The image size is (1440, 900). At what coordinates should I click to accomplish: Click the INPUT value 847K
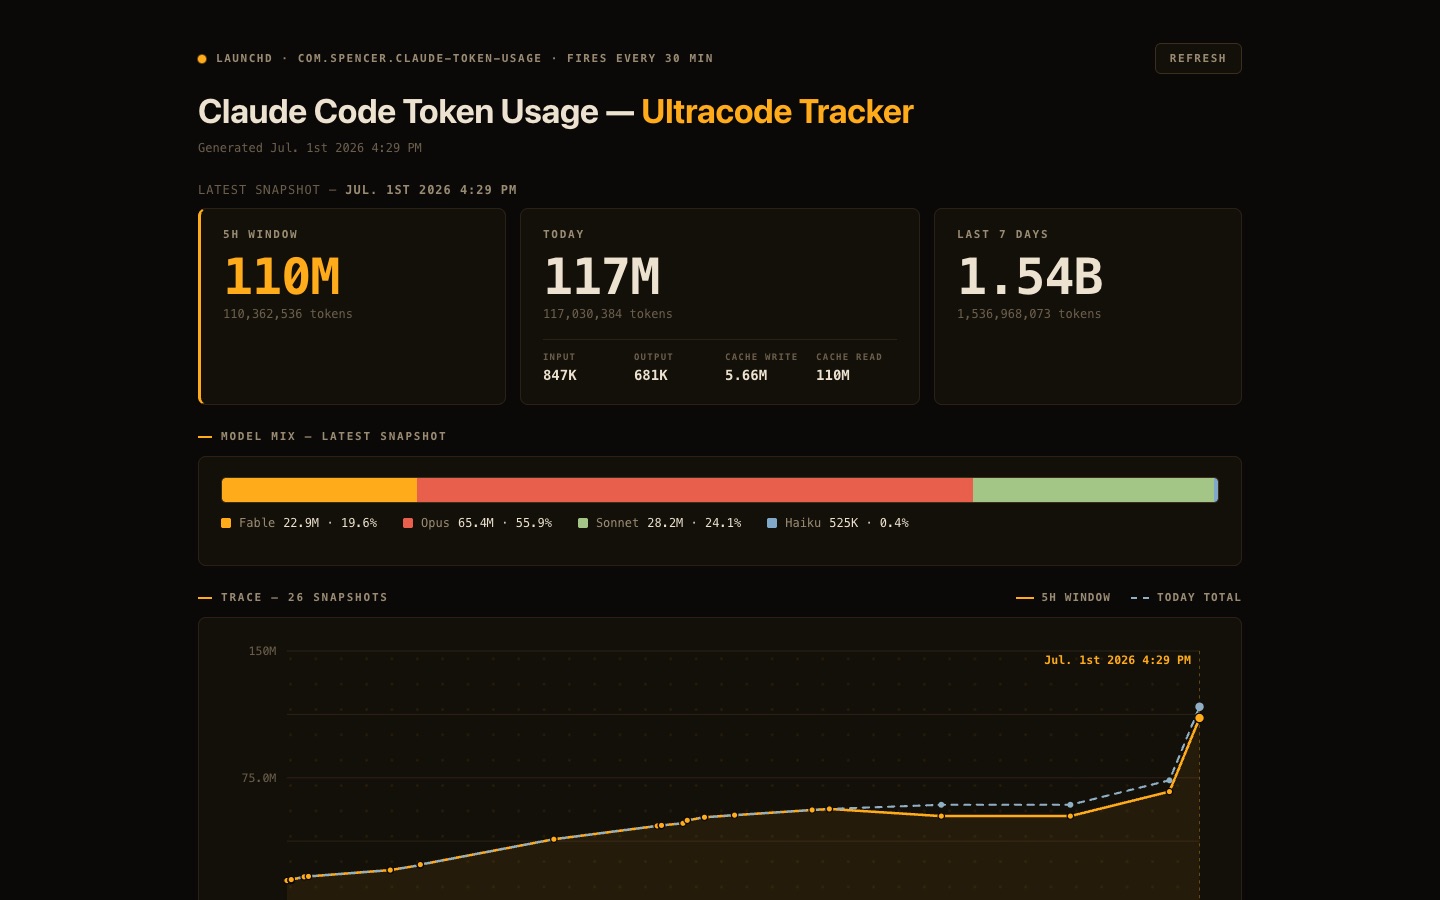tap(560, 375)
